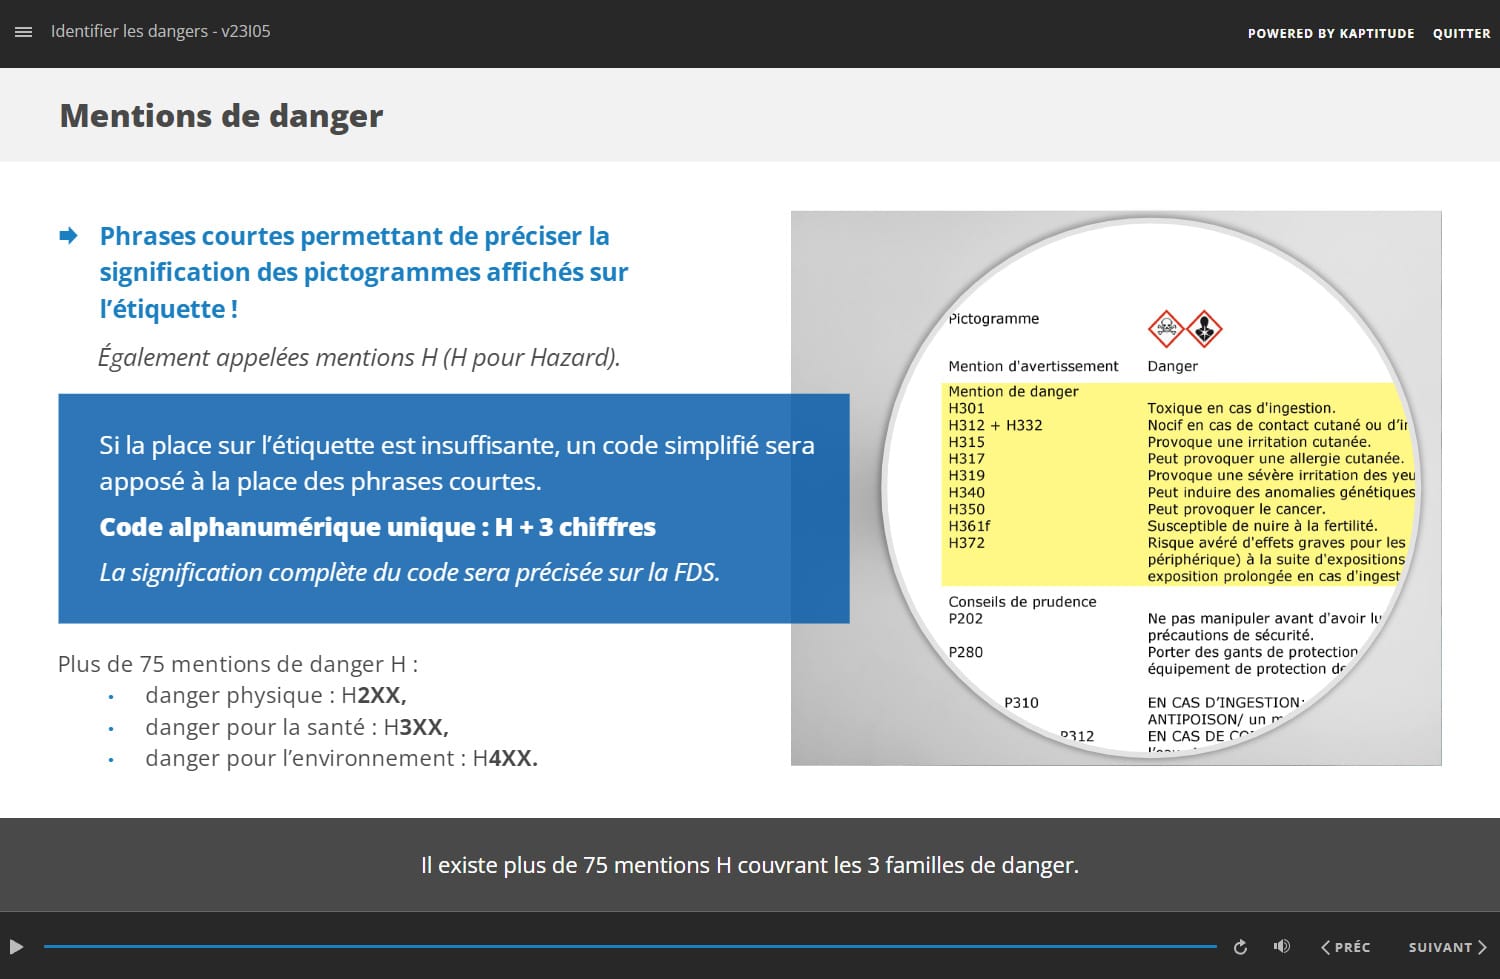Click the subtitle caption text
This screenshot has width=1500, height=979.
[x=749, y=865]
